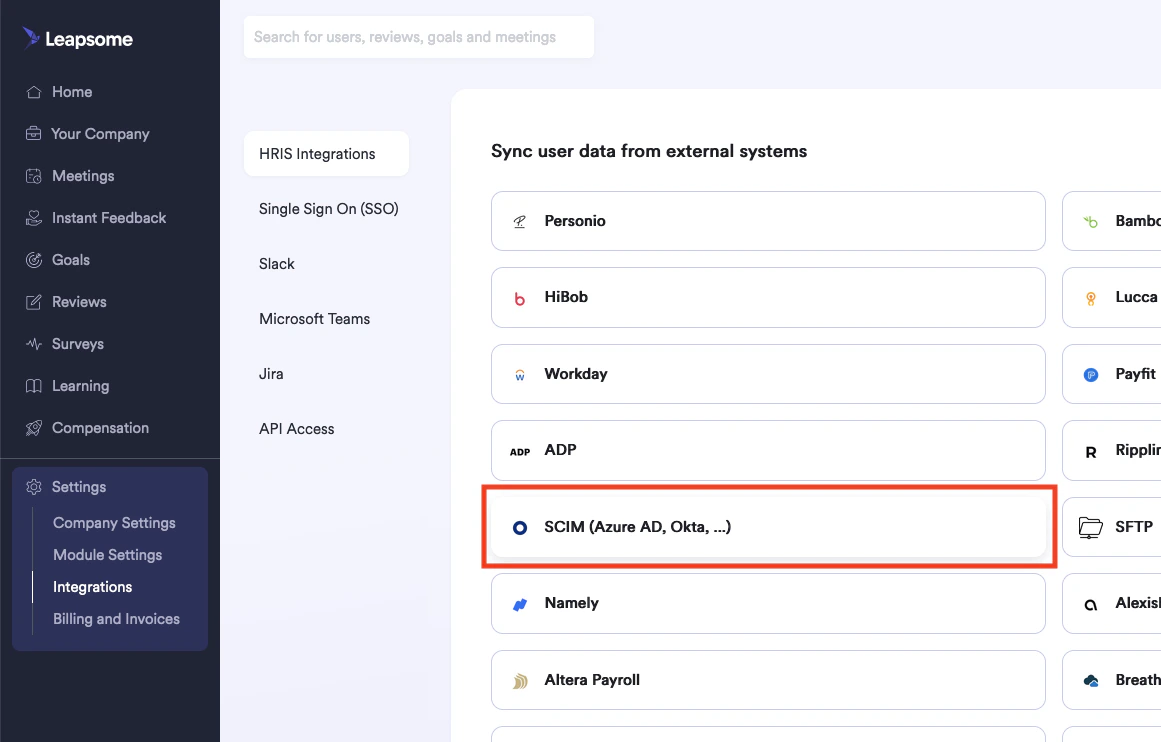This screenshot has width=1161, height=742.
Task: Open the Compensation module
Action: (100, 428)
